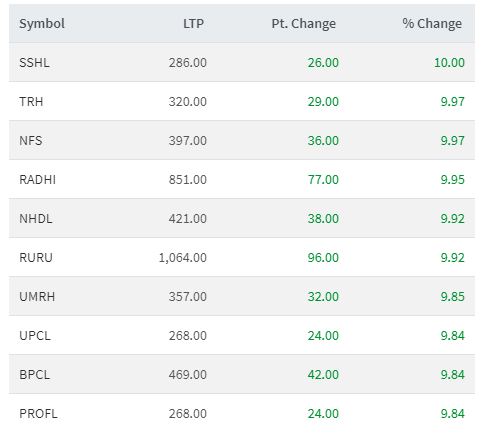
Task: Click the Pt. Change column header
Action: pos(304,24)
